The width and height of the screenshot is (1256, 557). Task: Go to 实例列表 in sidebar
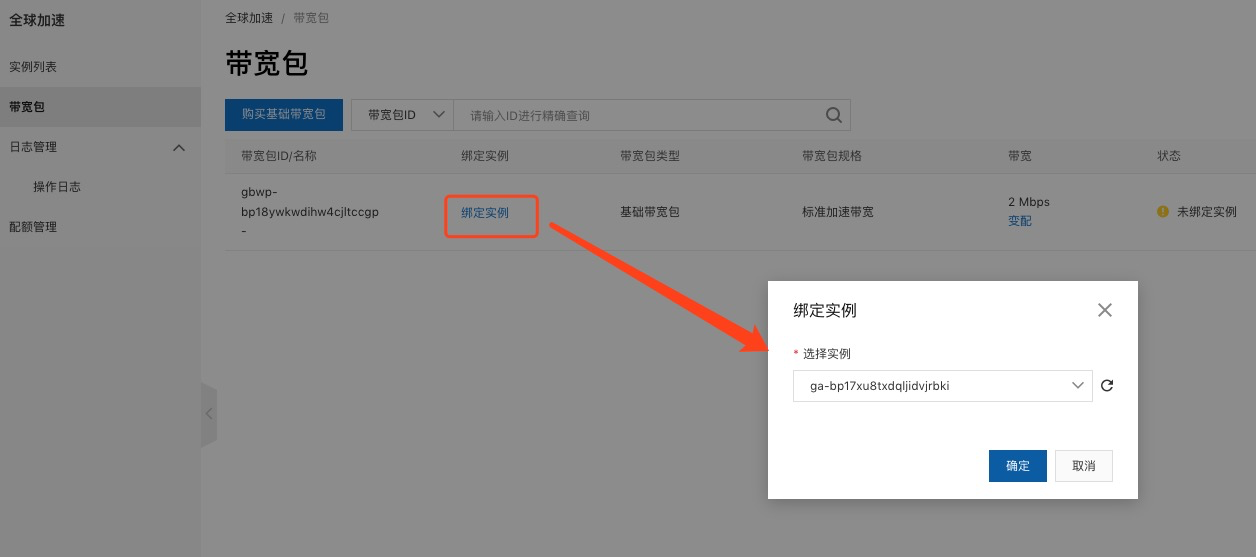pyautogui.click(x=33, y=67)
